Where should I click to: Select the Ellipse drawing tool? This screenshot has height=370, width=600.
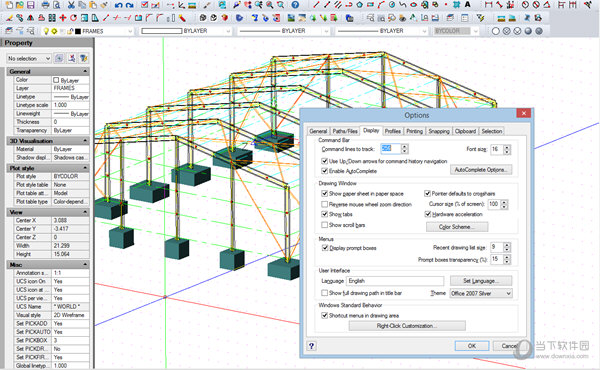click(x=414, y=5)
